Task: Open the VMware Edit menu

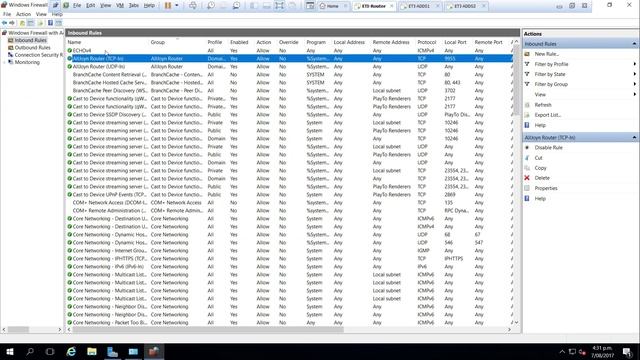Action: tap(91, 6)
